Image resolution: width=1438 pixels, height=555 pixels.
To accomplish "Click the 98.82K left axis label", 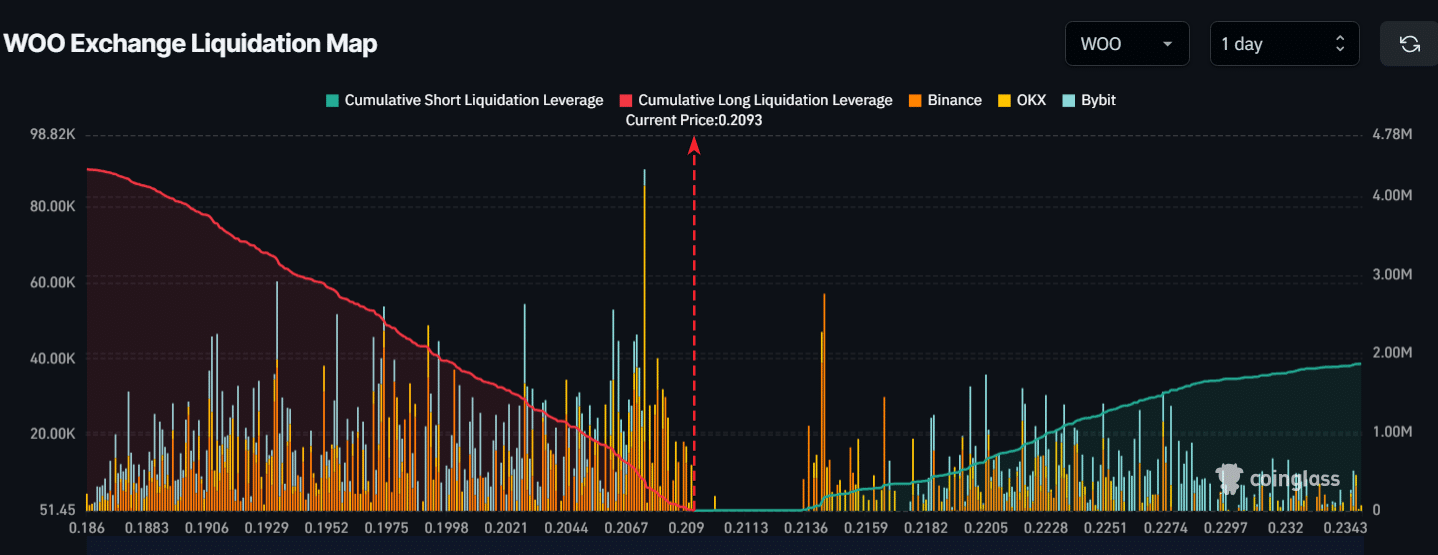I will click(x=54, y=134).
